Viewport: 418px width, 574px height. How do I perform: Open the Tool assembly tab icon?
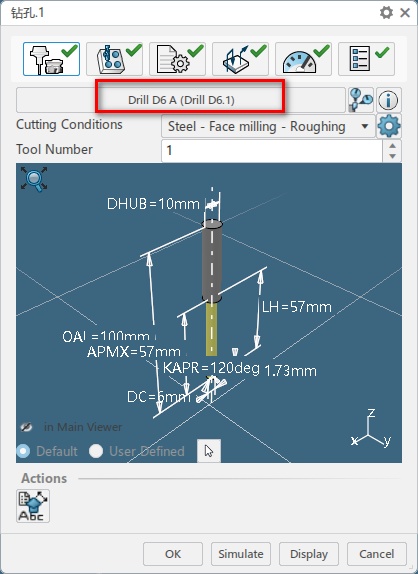(51, 59)
